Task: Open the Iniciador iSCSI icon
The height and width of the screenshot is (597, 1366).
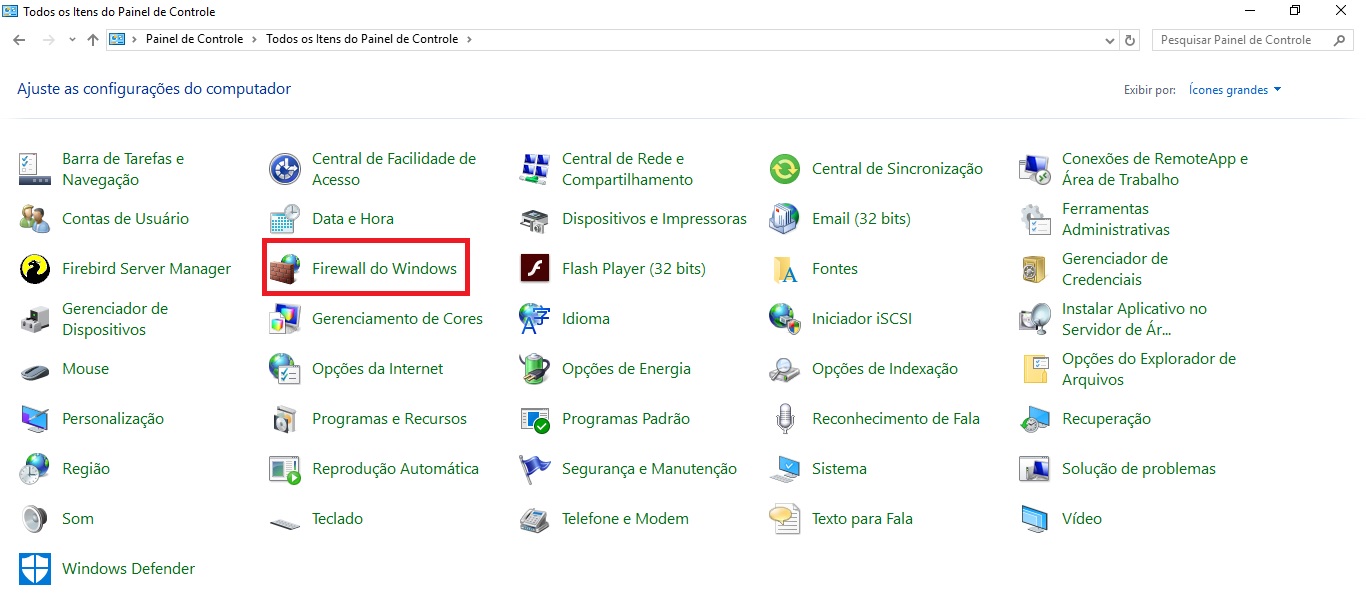Action: (x=785, y=319)
